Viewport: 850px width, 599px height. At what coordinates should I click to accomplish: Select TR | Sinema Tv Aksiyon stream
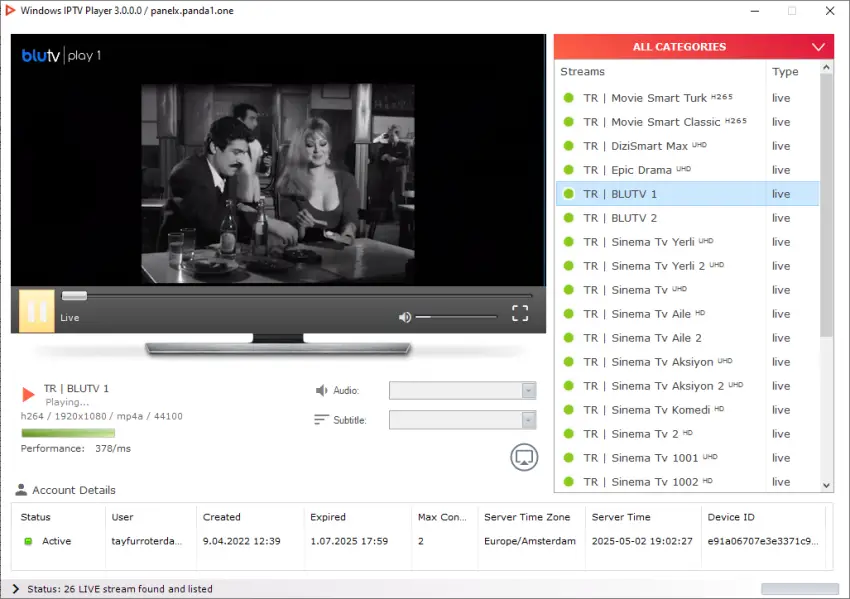point(687,362)
